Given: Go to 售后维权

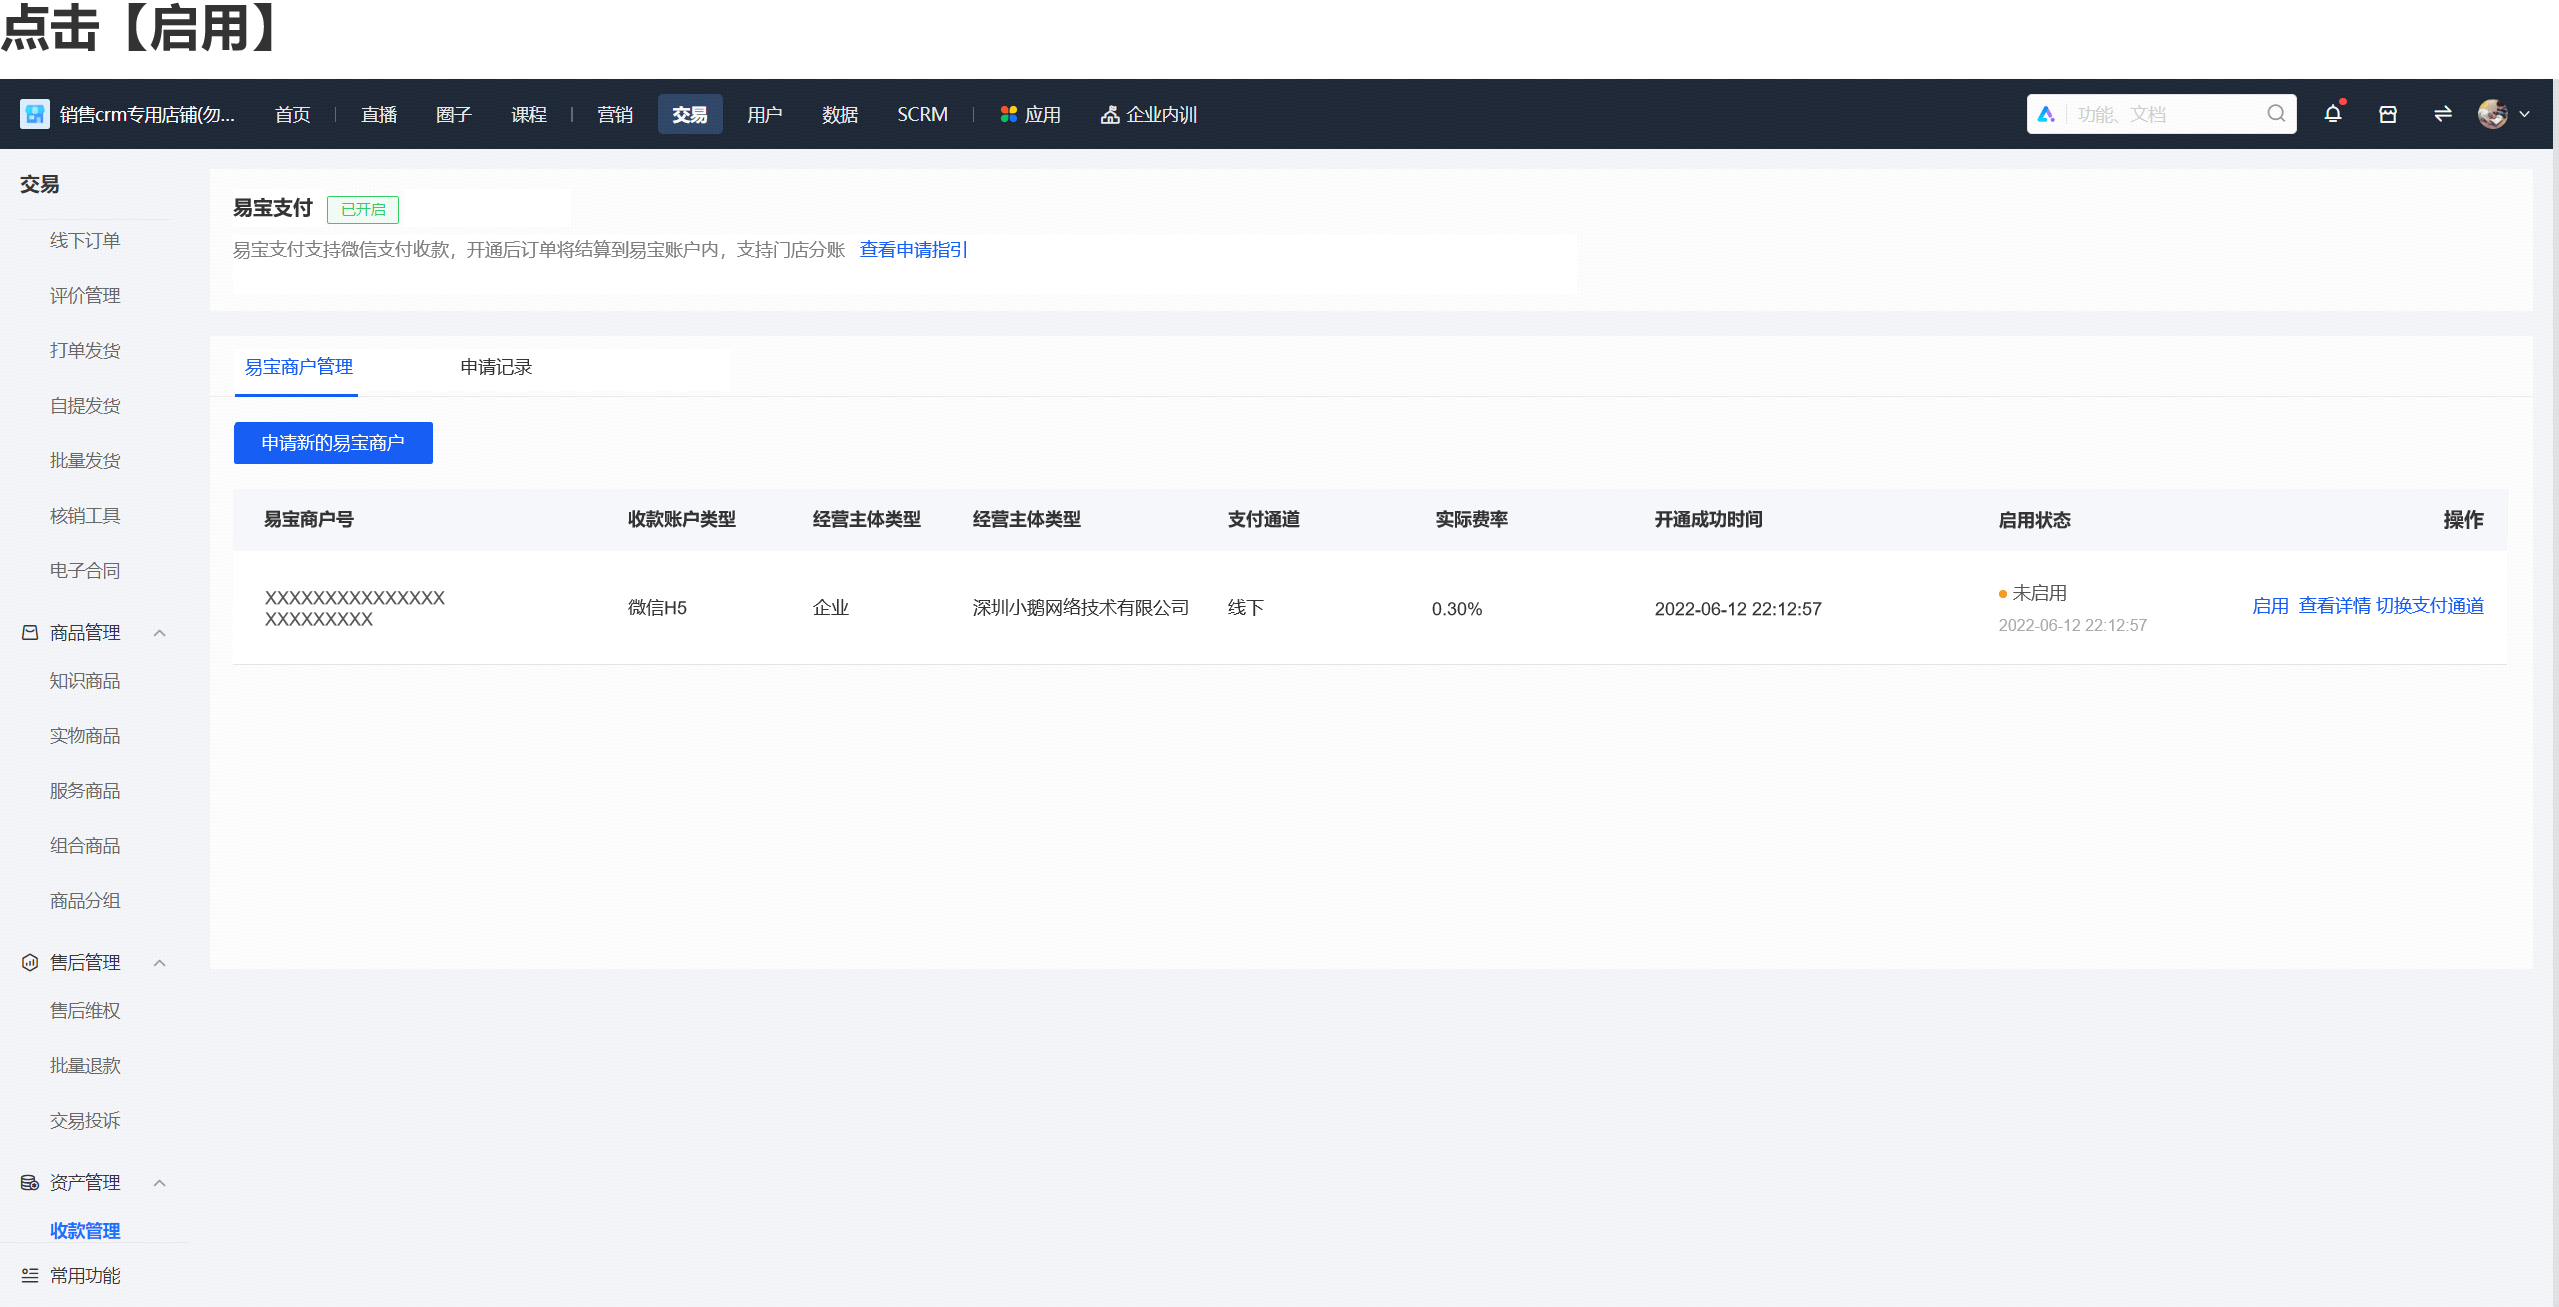Looking at the screenshot, I should point(85,1010).
